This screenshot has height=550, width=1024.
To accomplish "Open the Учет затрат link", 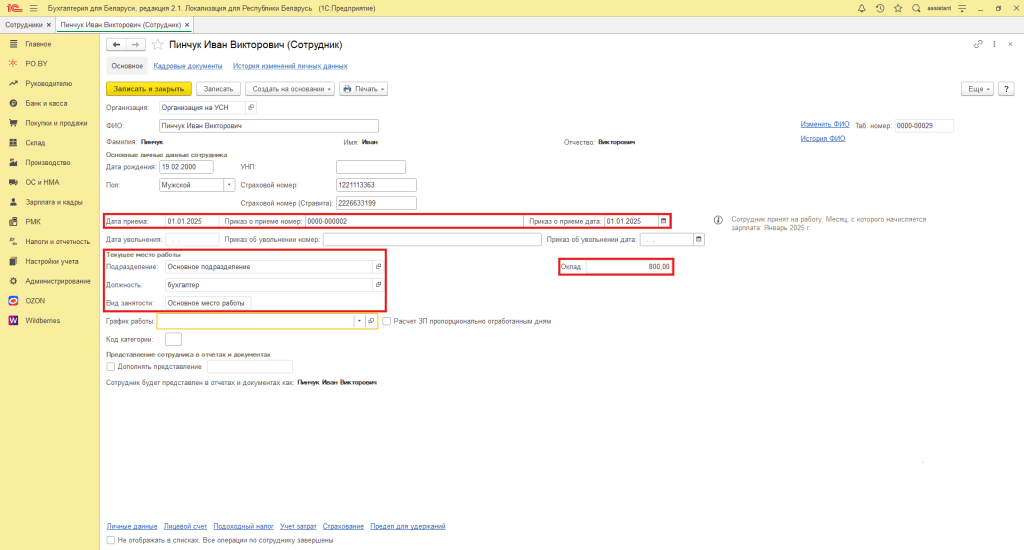I will tap(298, 526).
